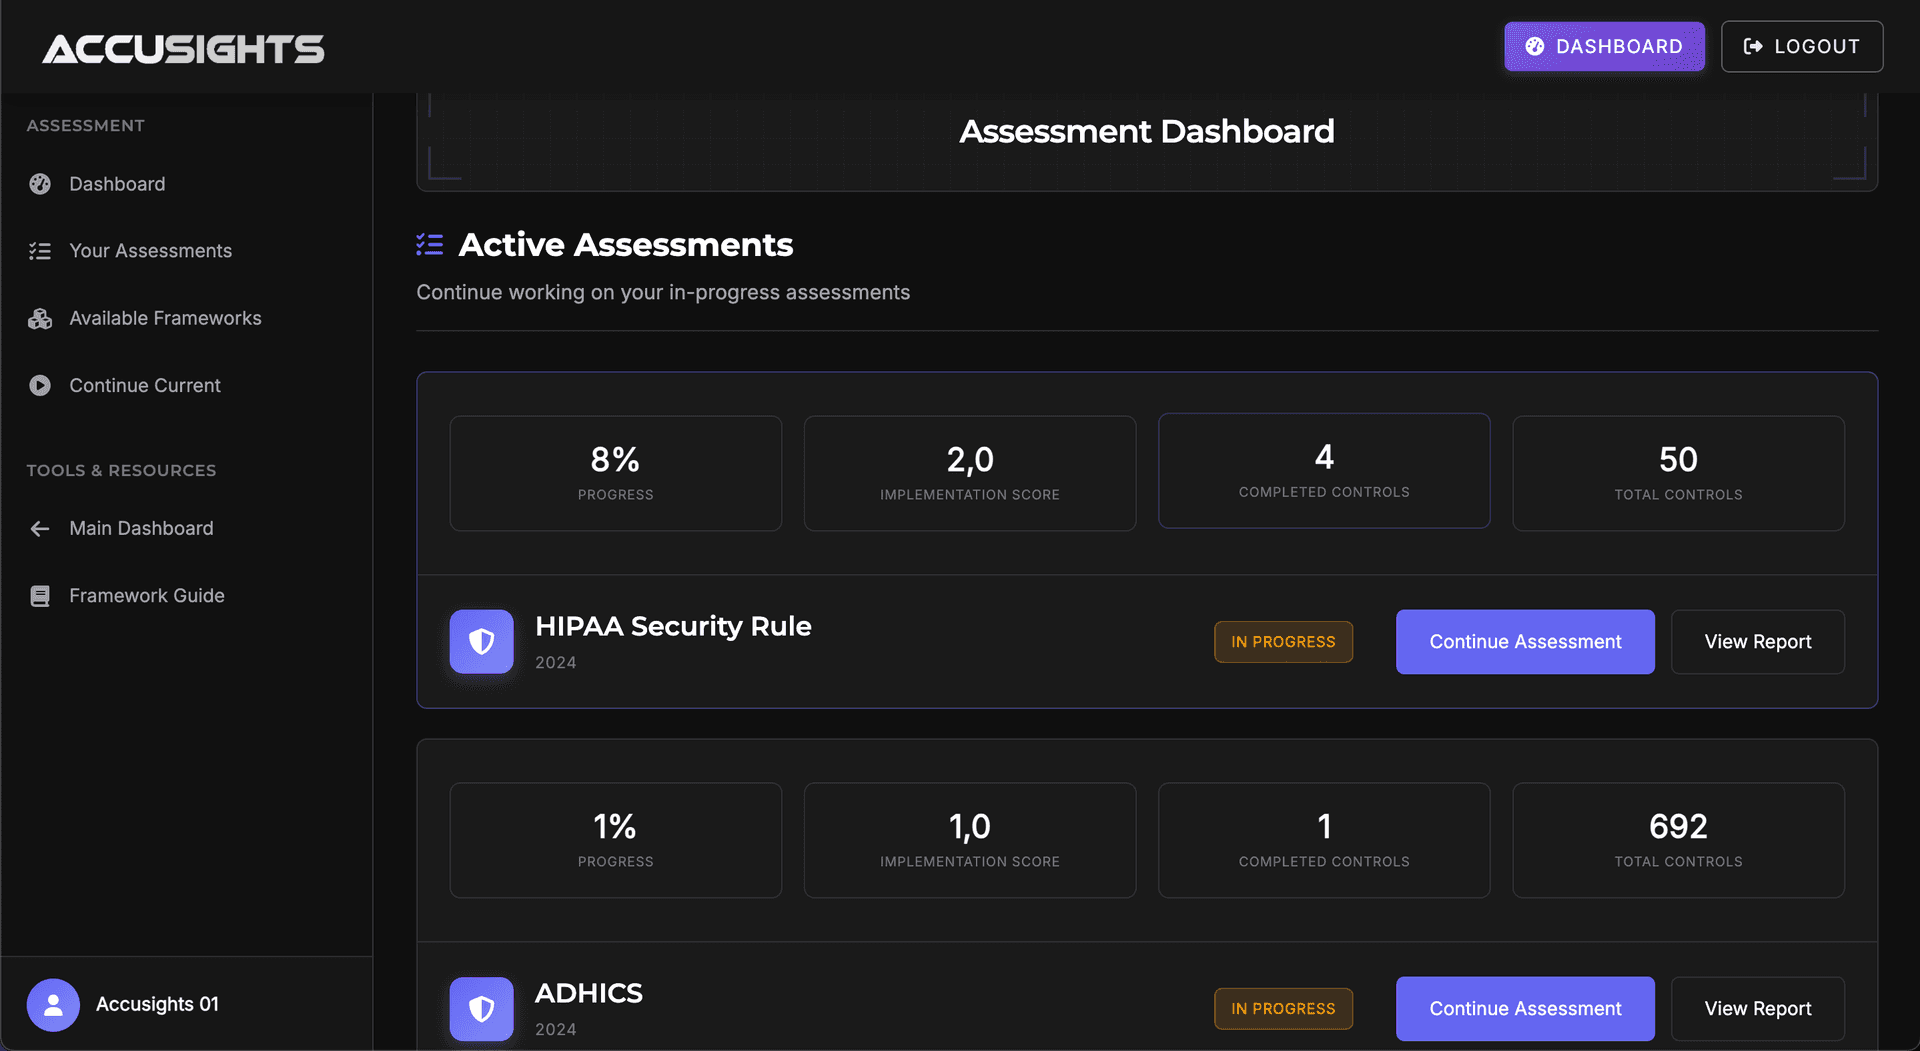
Task: View Report for the ADHICS assessment
Action: point(1757,1008)
